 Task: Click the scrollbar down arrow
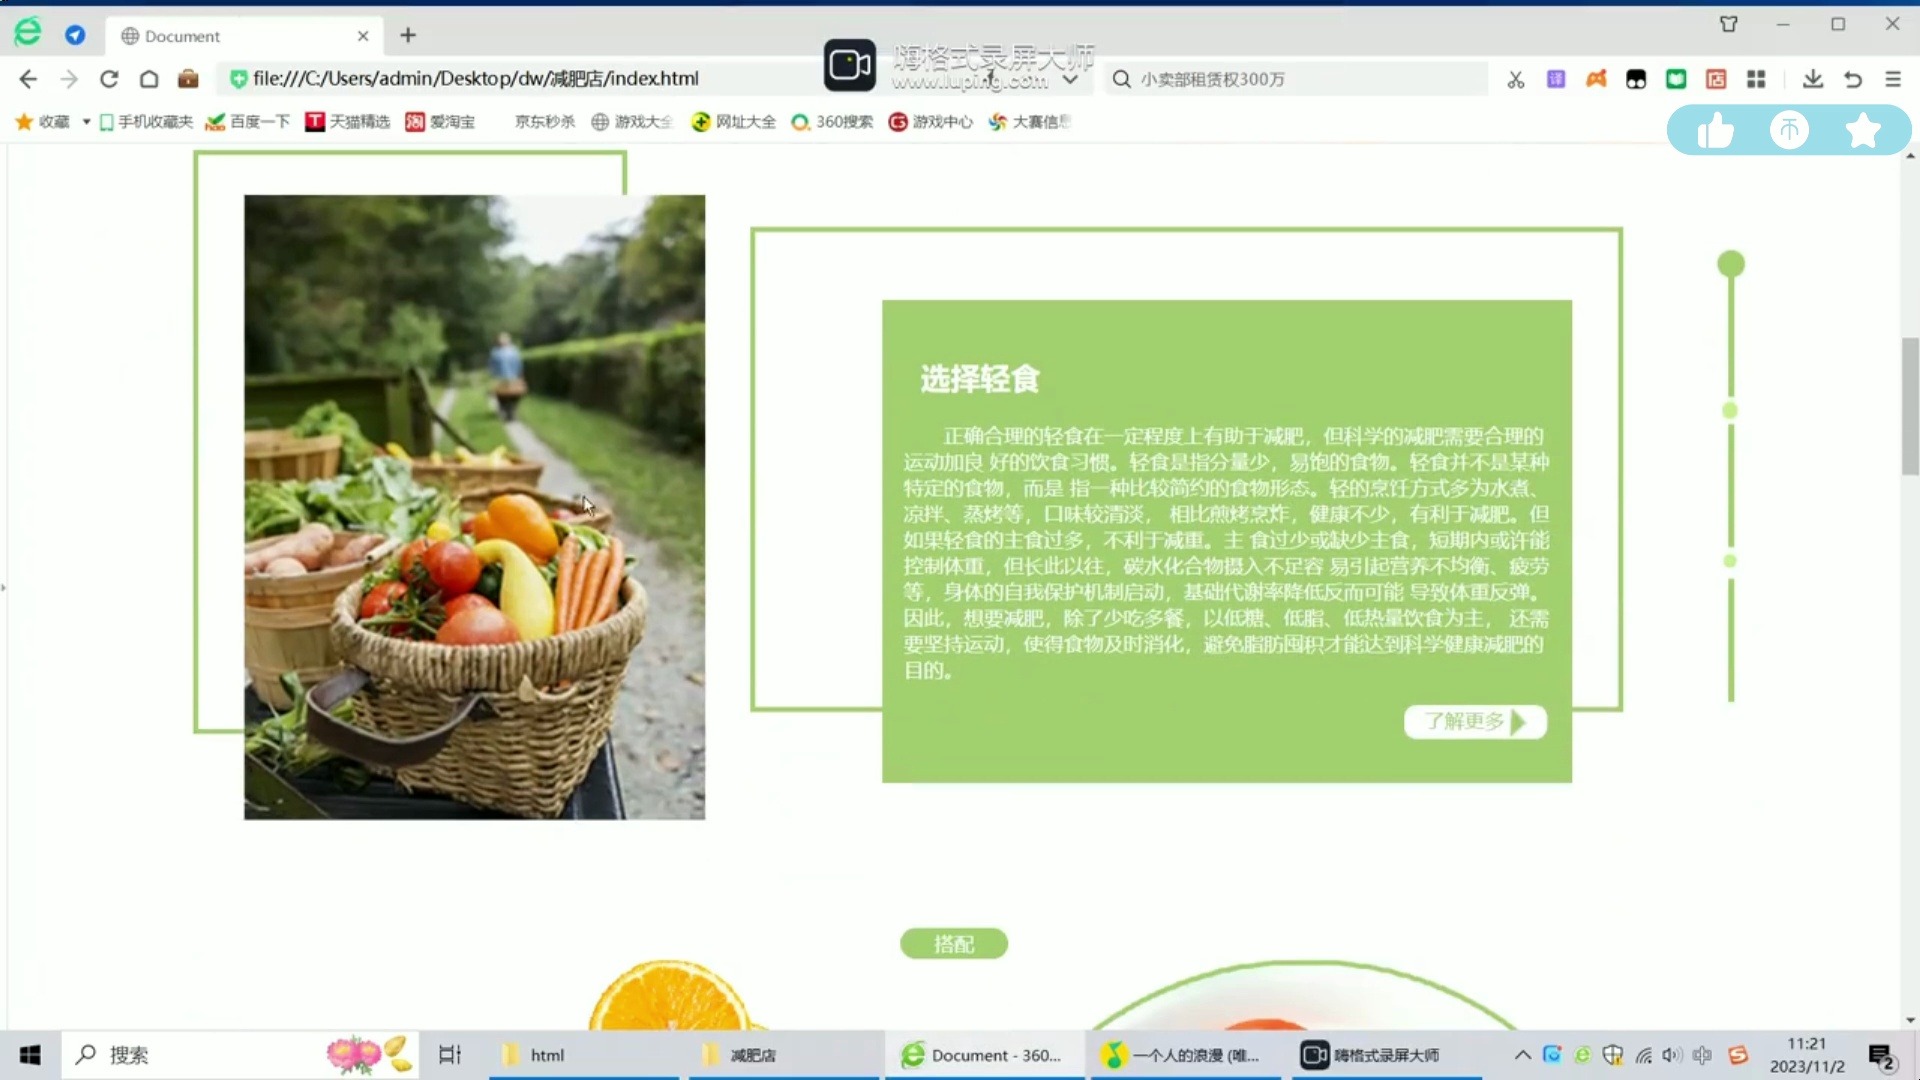[x=1910, y=1020]
